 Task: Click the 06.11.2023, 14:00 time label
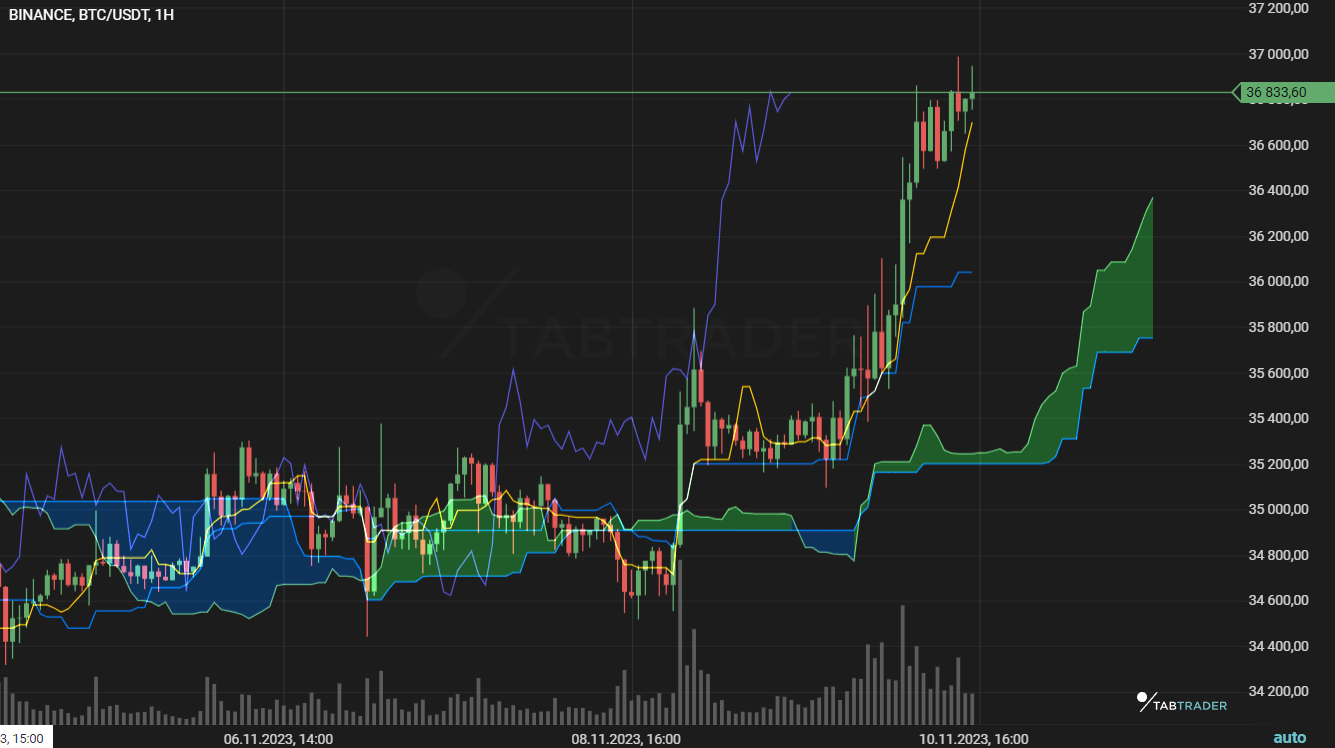[278, 739]
